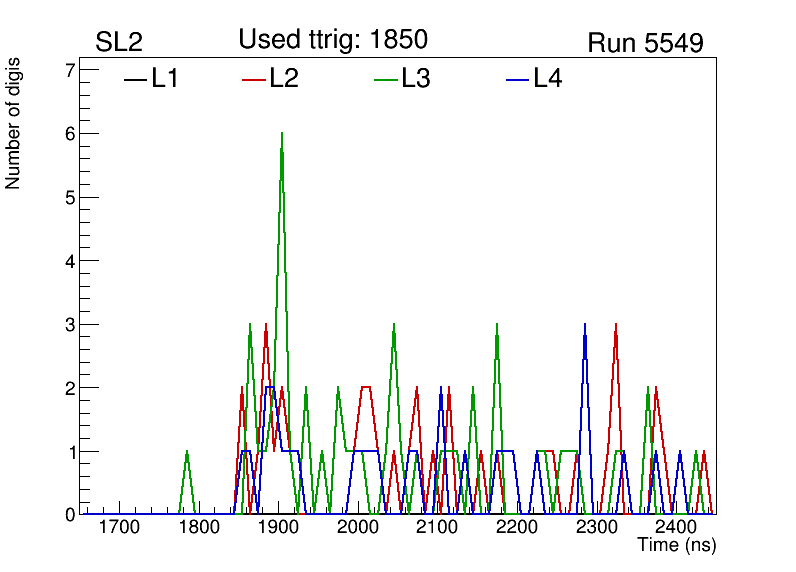This screenshot has width=796, height=572.
Task: Select the 'Time (ns)' x-axis title
Action: click(677, 546)
